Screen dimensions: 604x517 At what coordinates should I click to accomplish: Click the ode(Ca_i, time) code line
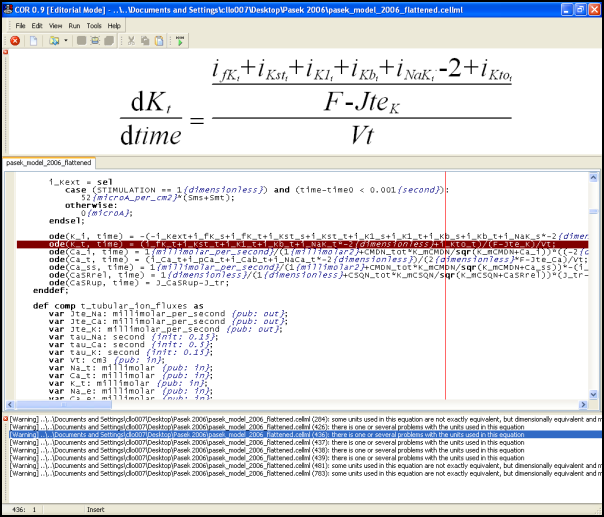(x=318, y=252)
